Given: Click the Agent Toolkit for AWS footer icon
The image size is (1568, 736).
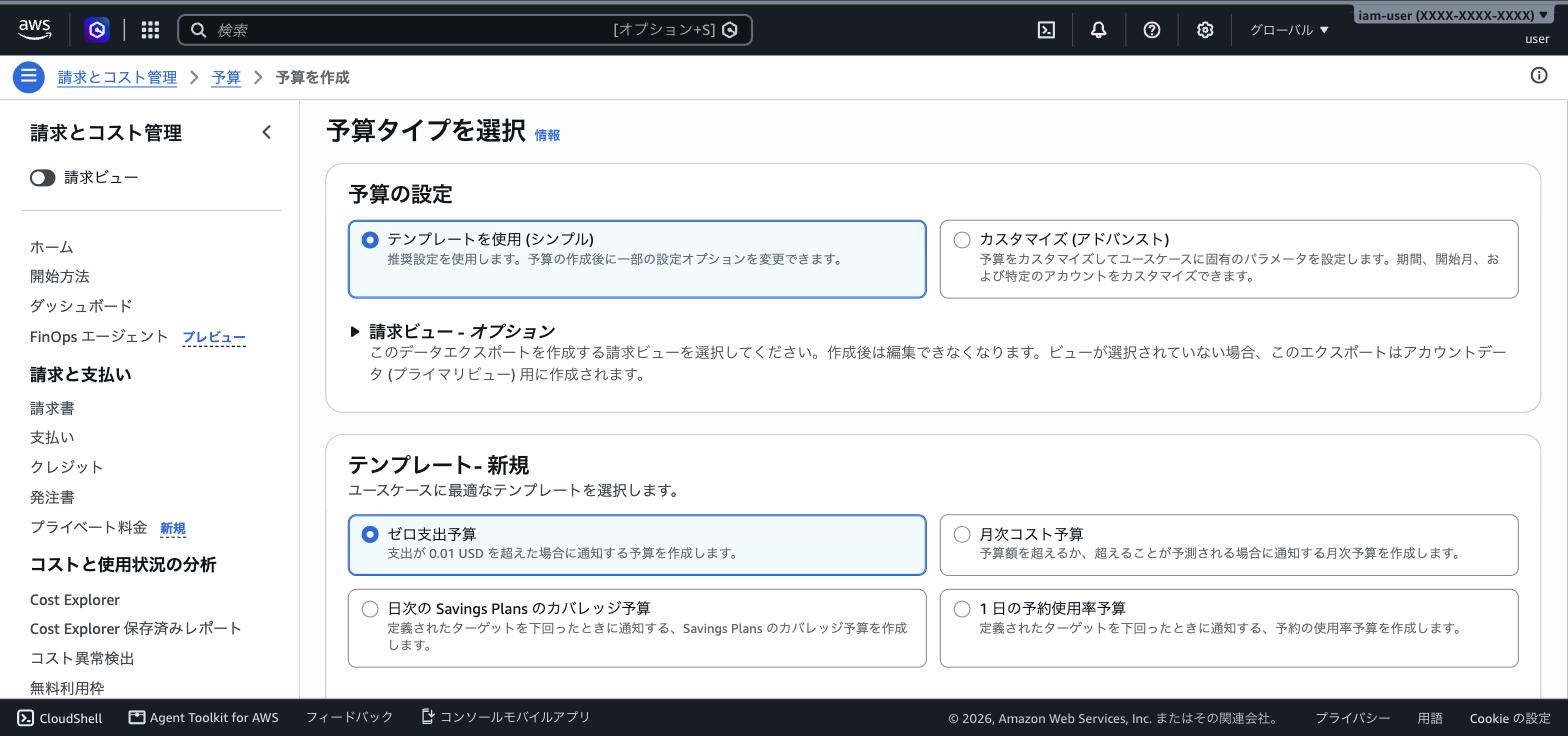Looking at the screenshot, I should [137, 717].
